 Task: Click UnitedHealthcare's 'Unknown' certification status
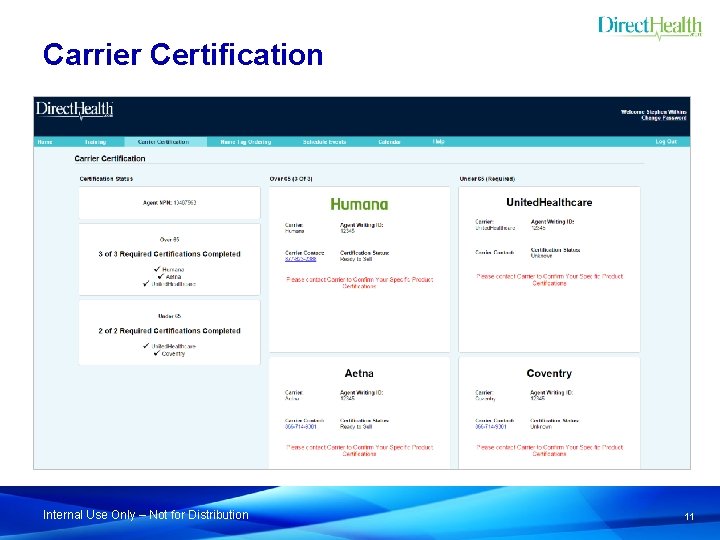click(541, 256)
